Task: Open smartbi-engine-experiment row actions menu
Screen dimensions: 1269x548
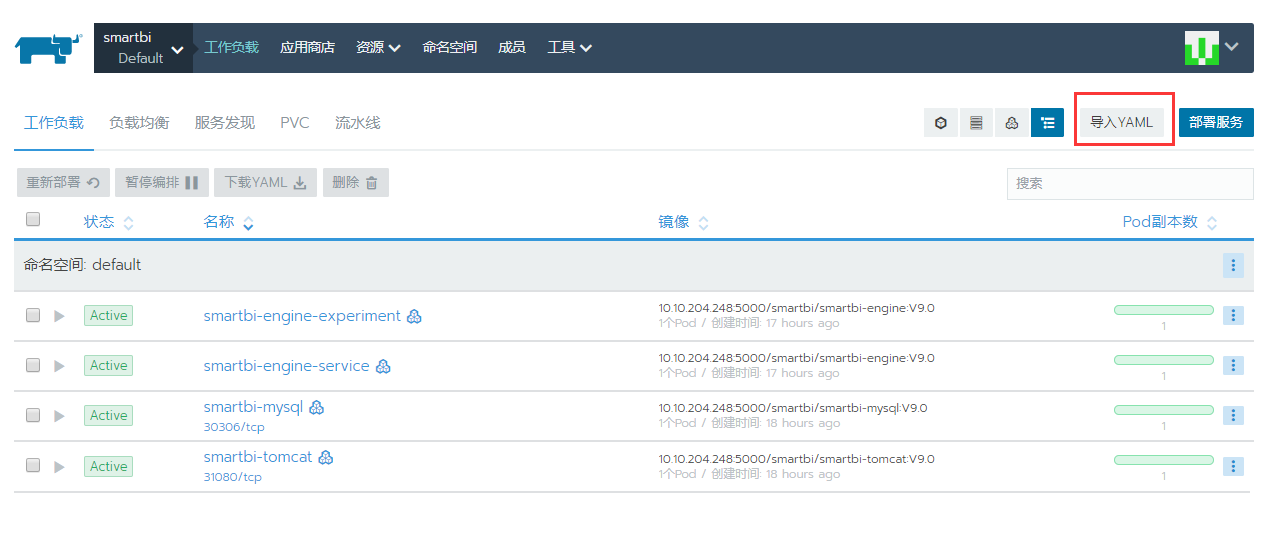Action: [1233, 315]
